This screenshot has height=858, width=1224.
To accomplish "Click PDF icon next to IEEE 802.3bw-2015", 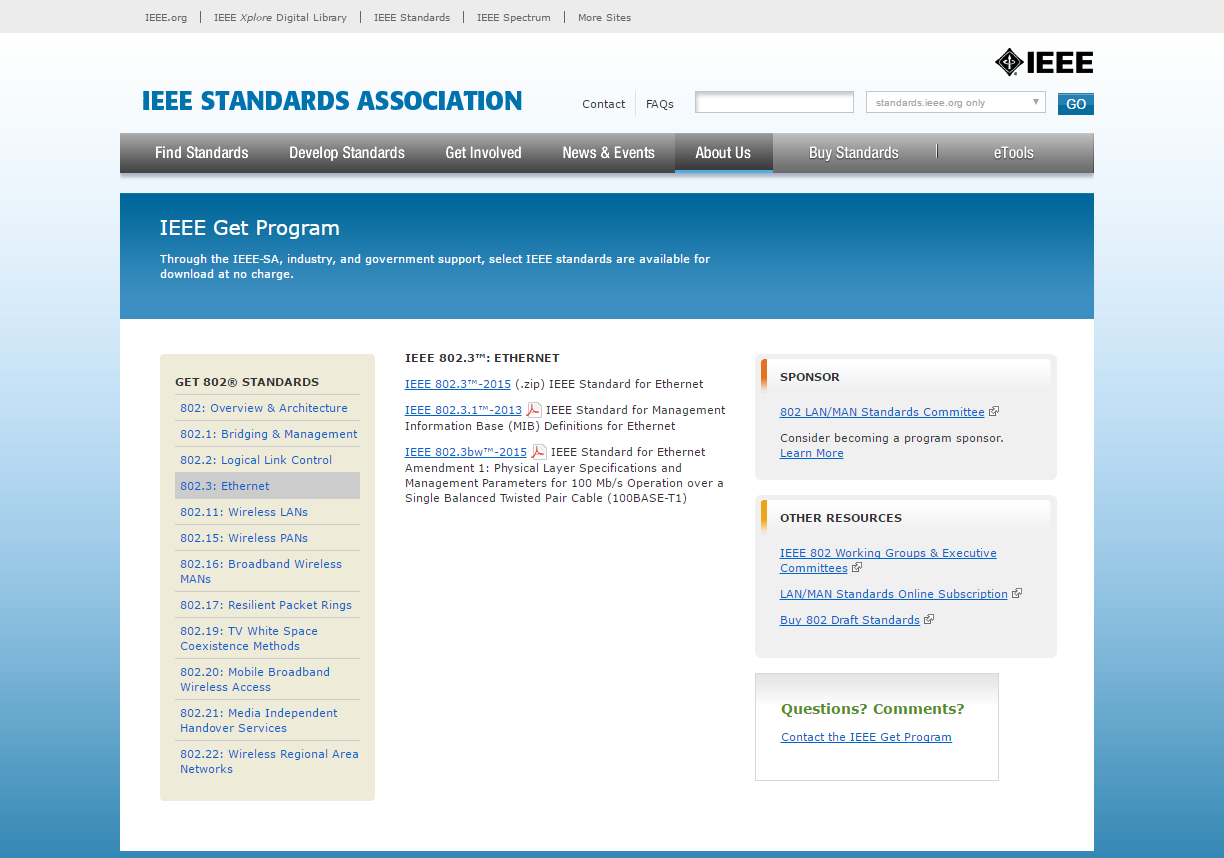I will point(539,452).
